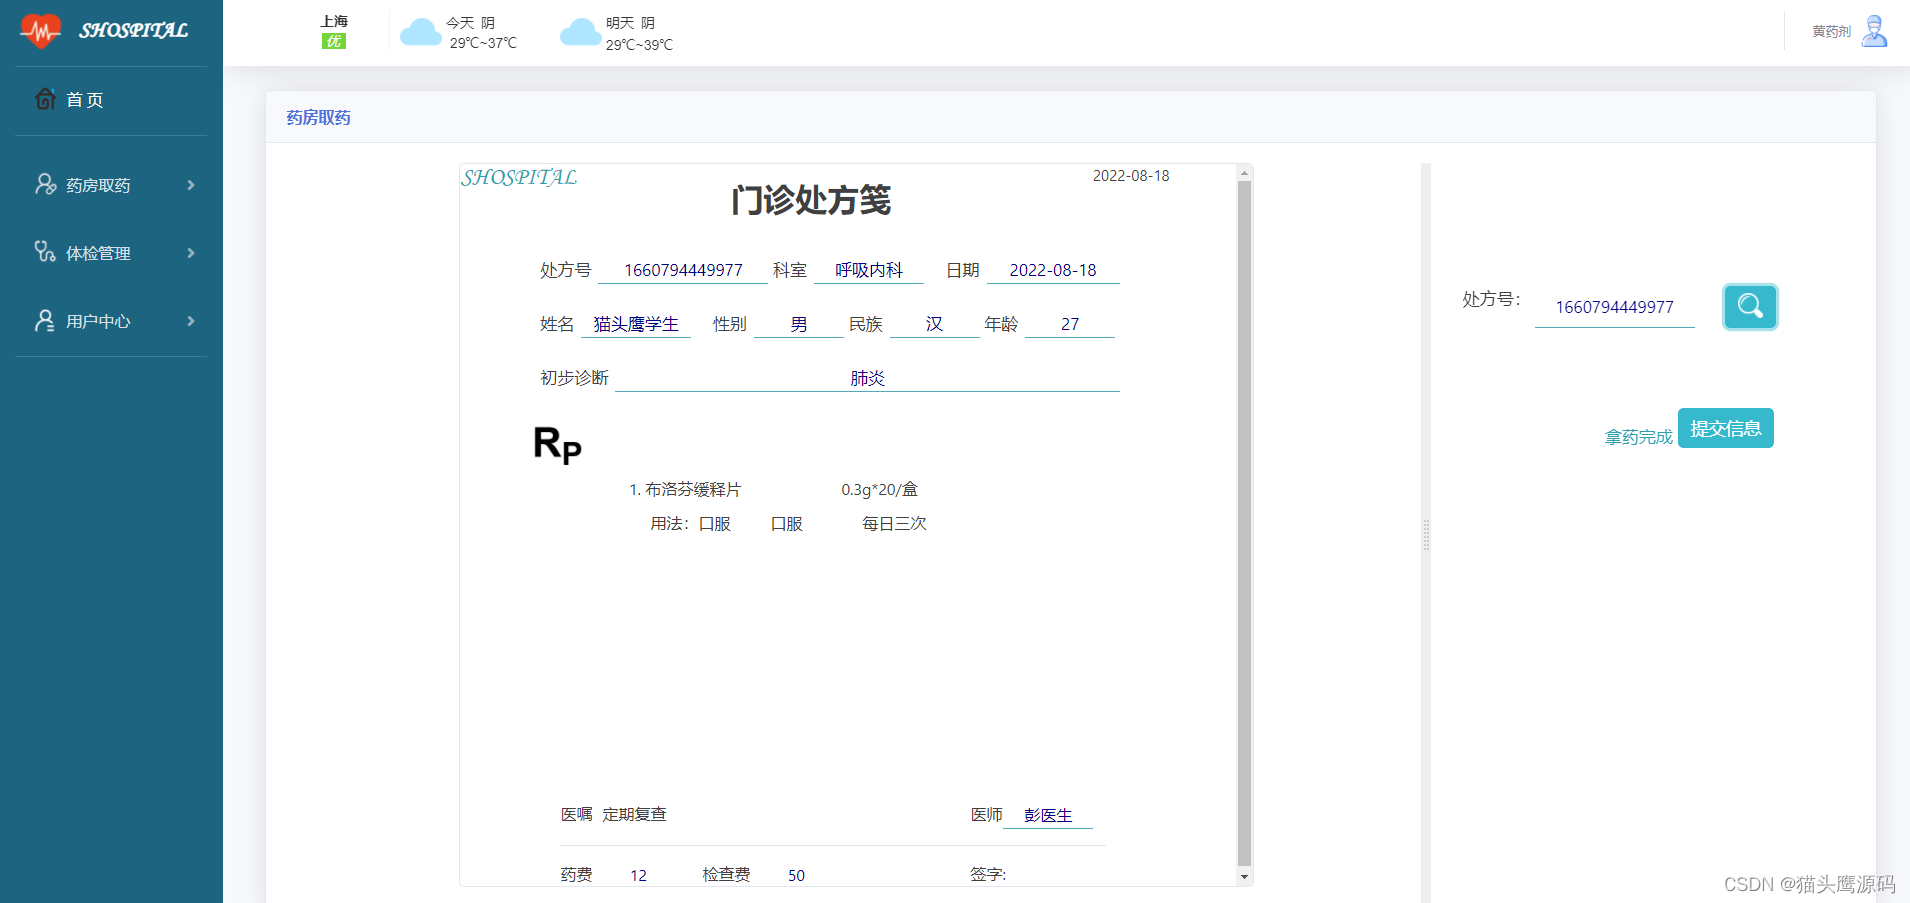The width and height of the screenshot is (1910, 903).
Task: Click the 门诊处方笺 heading
Action: [811, 200]
